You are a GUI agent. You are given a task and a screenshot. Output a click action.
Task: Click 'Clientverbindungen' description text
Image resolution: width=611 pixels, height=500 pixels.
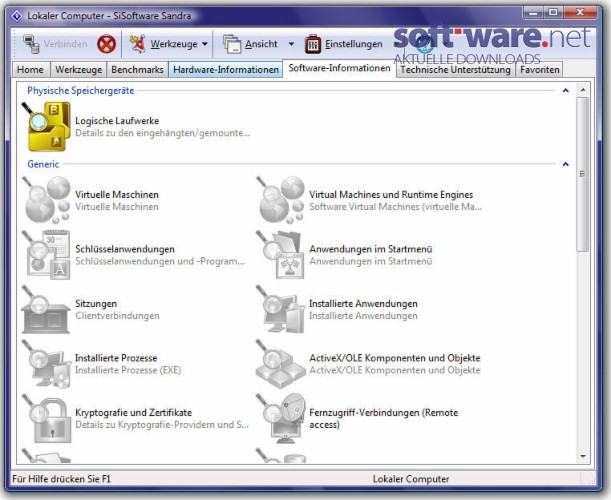[117, 316]
